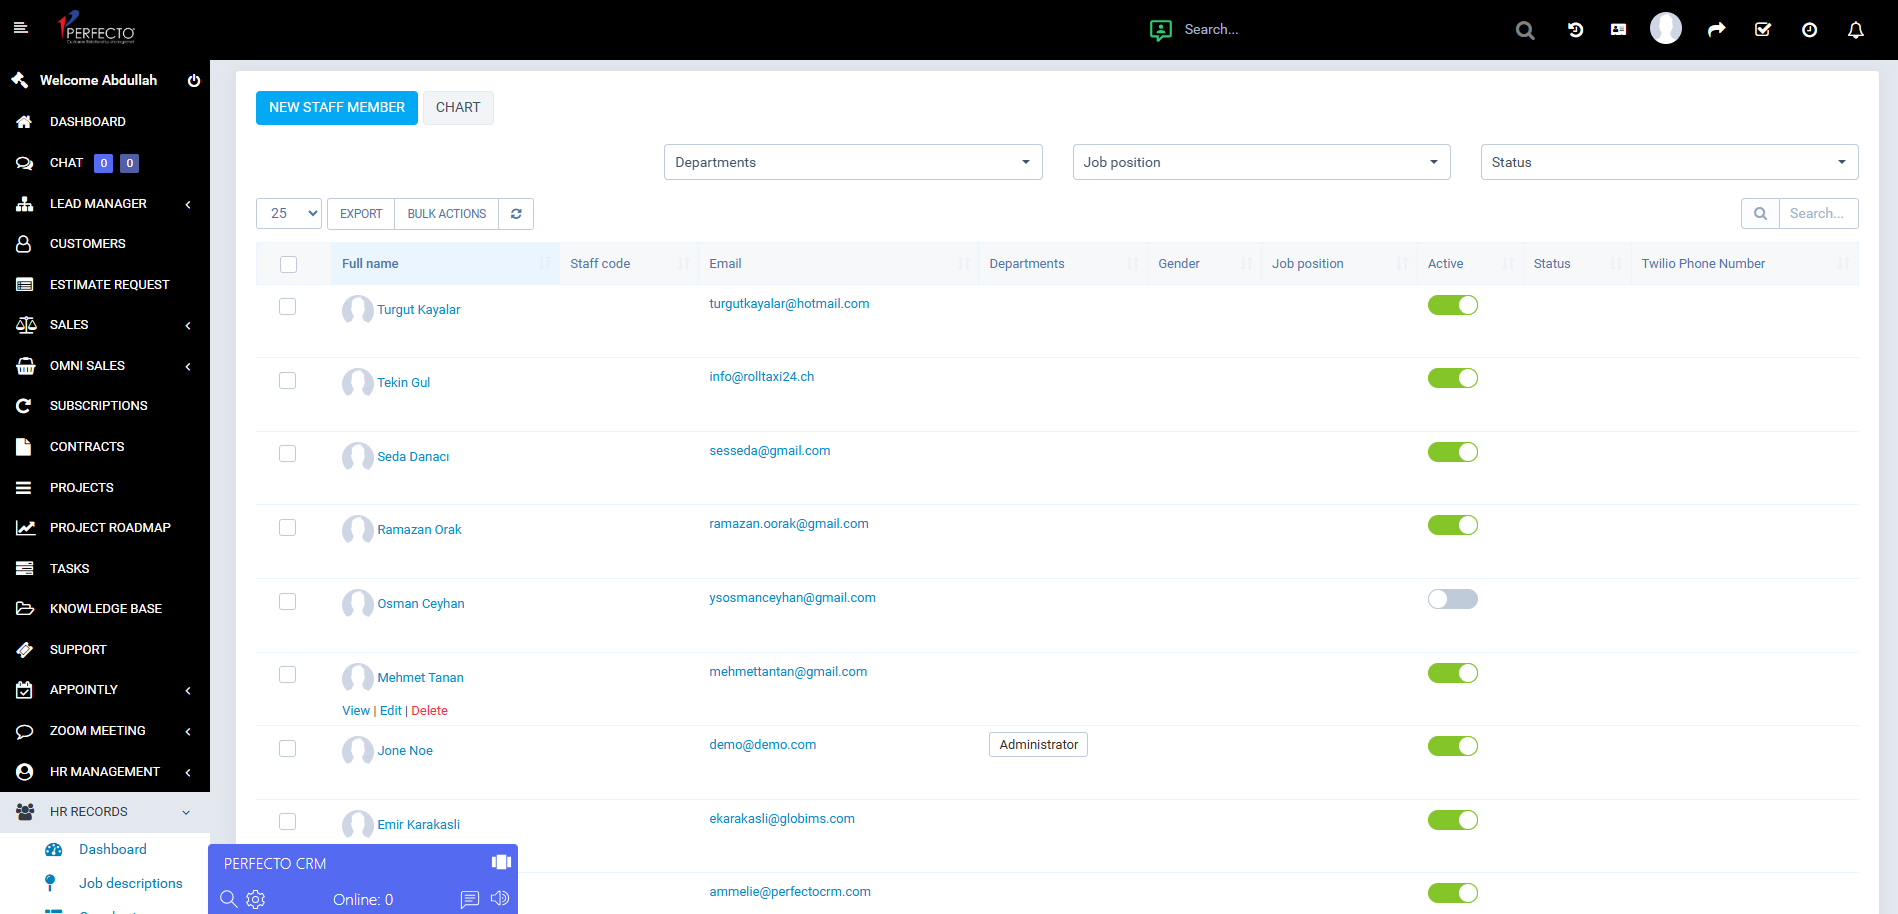Click the New Staff Member button

tap(337, 108)
